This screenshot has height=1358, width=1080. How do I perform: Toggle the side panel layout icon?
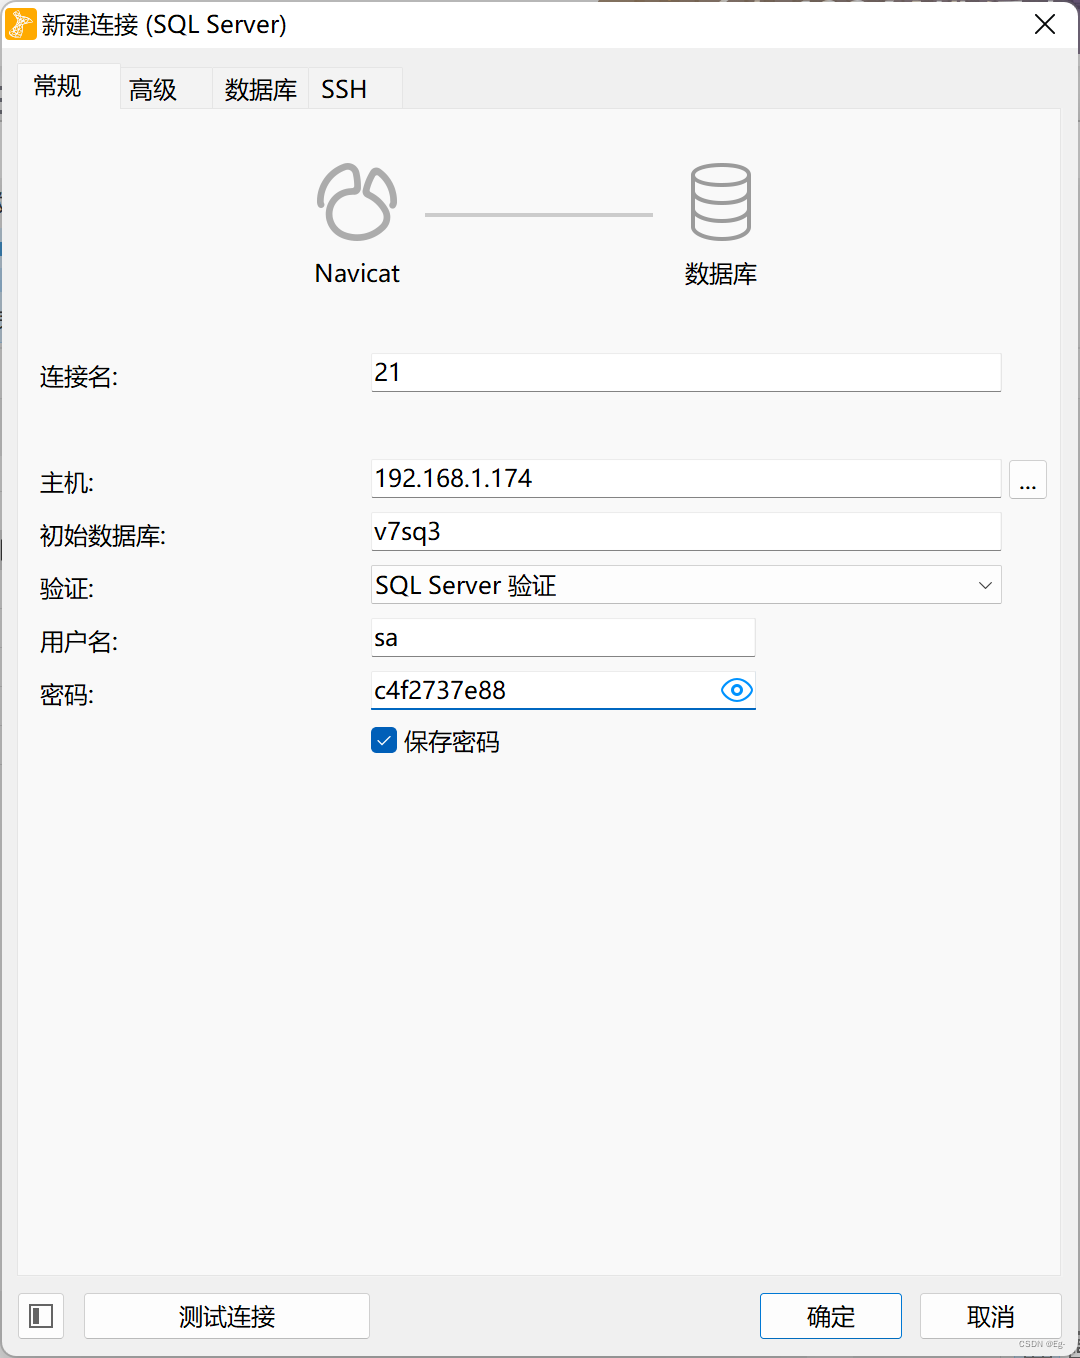click(41, 1316)
